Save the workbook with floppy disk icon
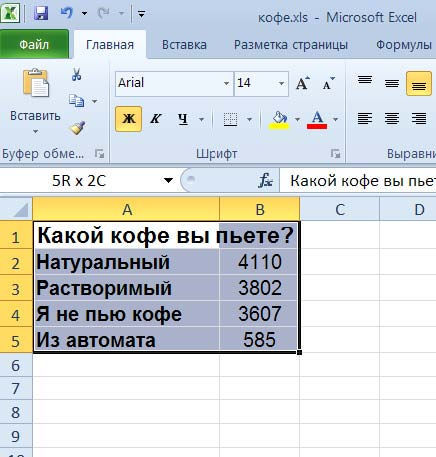436x457 pixels. point(41,13)
